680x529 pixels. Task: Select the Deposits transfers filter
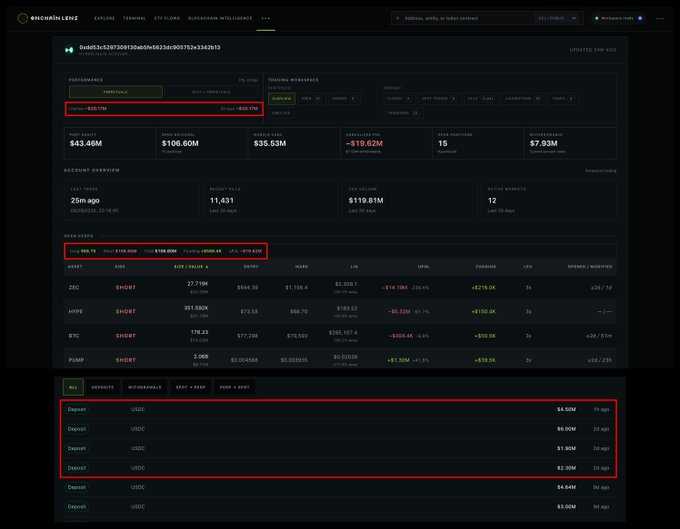pos(103,387)
